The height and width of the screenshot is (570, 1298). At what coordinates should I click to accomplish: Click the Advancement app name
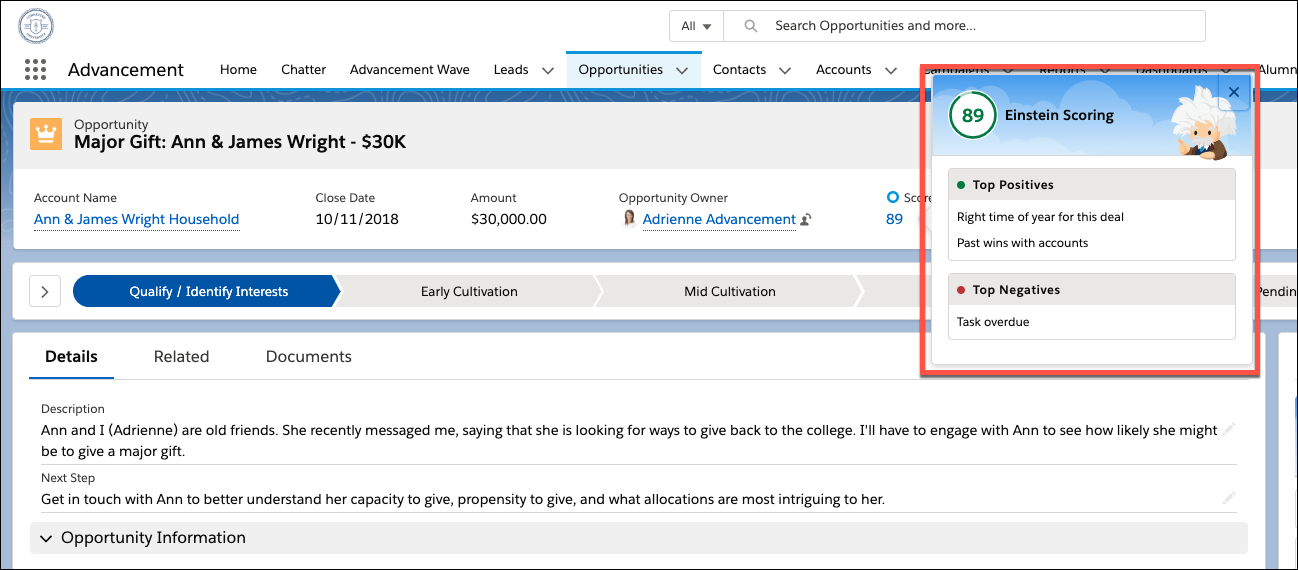pyautogui.click(x=126, y=69)
